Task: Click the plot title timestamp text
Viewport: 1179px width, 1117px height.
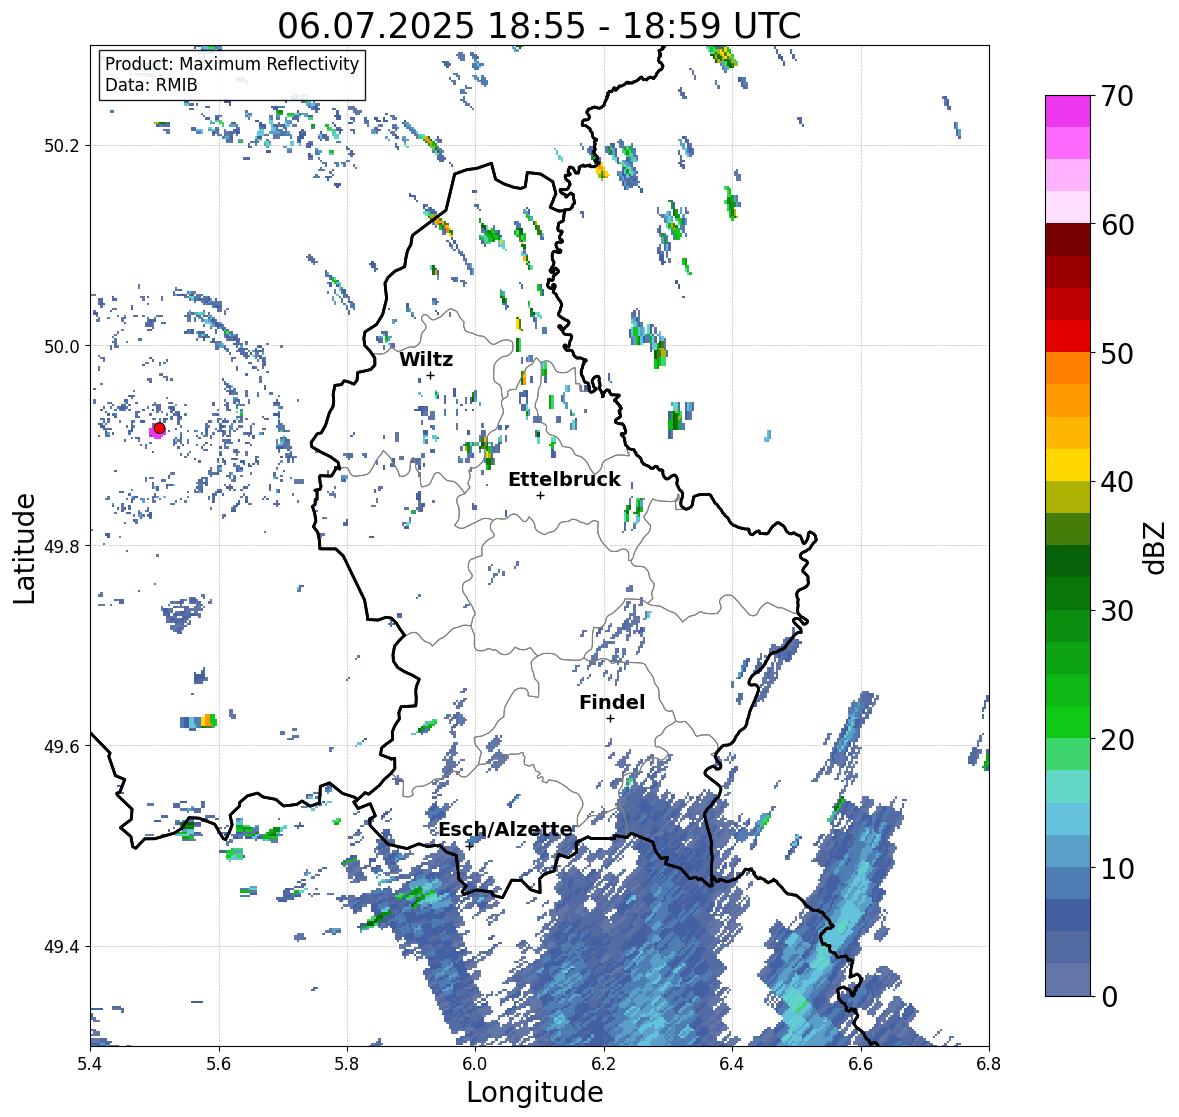Action: tap(539, 26)
